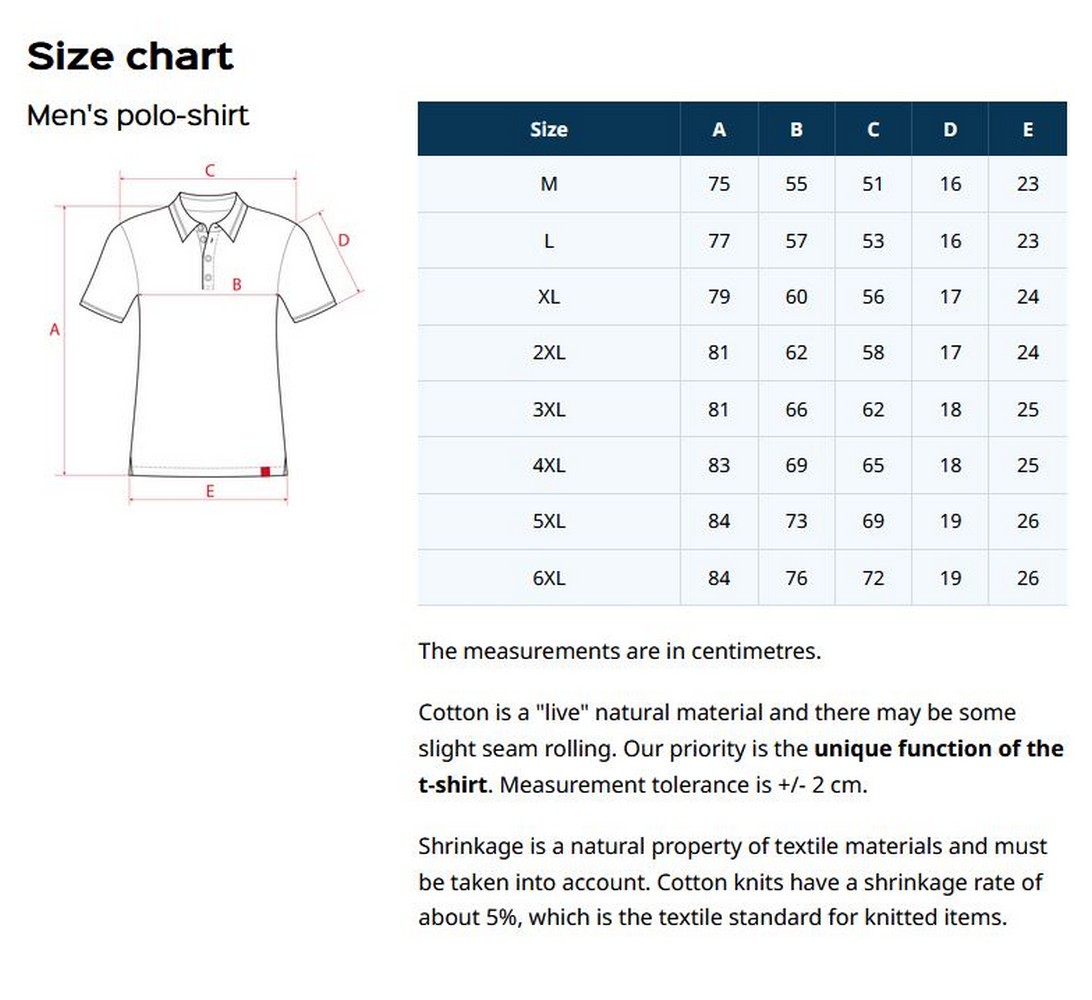
Task: Click the 3XL row label
Action: pos(548,409)
